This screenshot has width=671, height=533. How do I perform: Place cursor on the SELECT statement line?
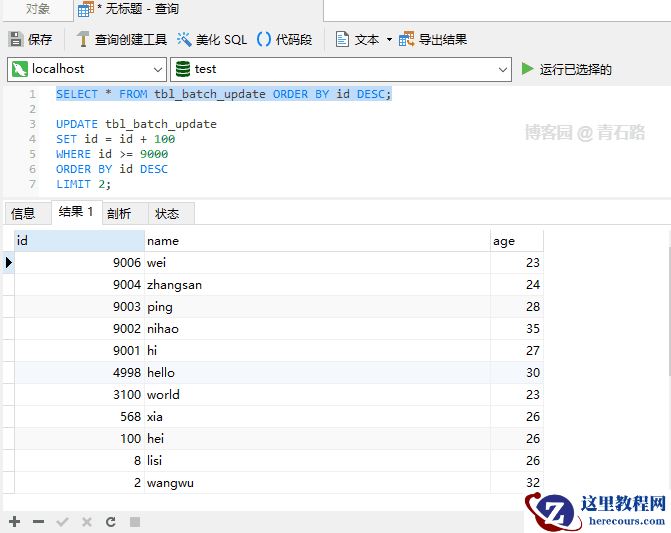pos(223,94)
